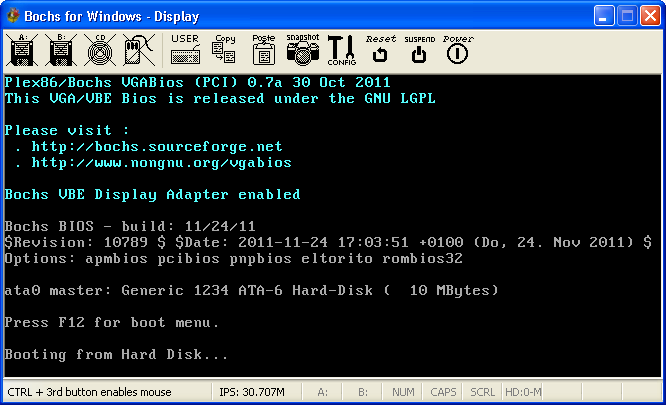Click the Paste clipboard icon
666x405 pixels.
[x=263, y=50]
